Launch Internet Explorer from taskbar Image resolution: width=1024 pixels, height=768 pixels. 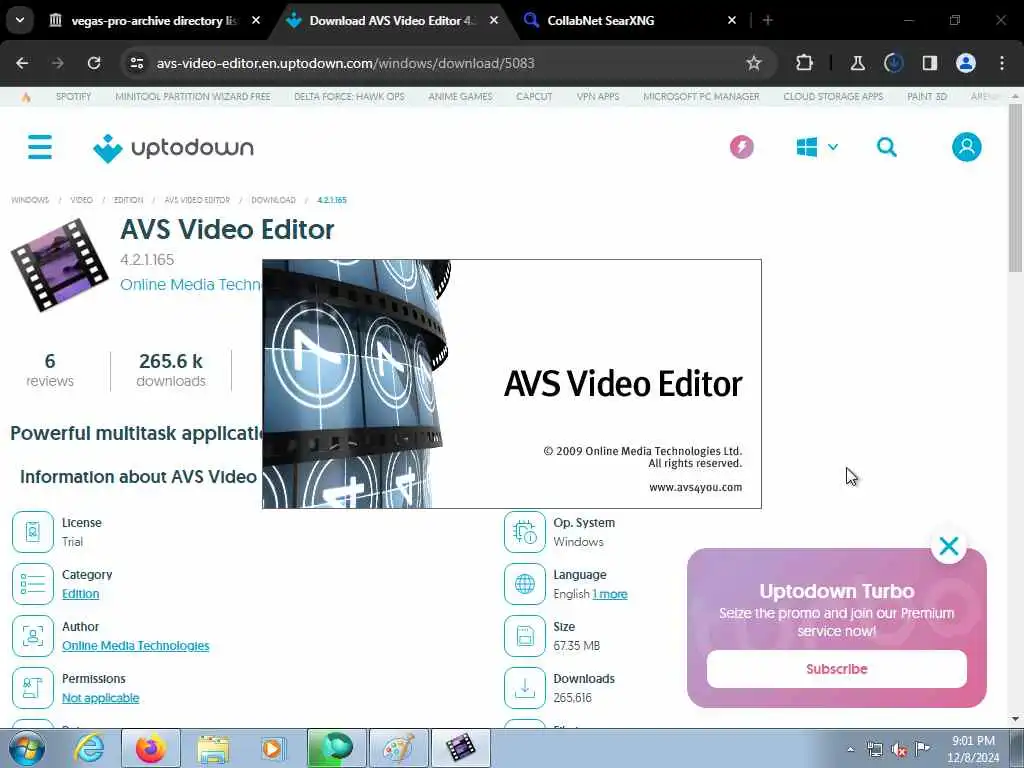pos(89,748)
